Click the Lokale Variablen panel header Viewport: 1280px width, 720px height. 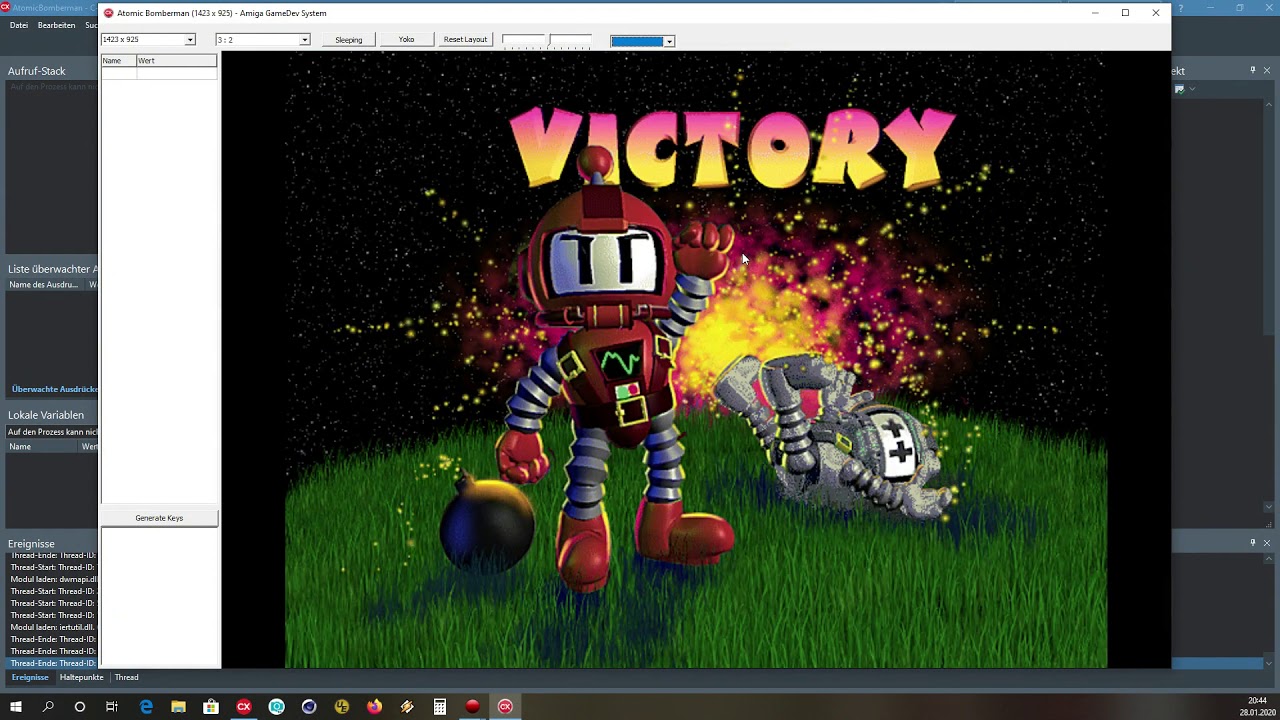[50, 415]
